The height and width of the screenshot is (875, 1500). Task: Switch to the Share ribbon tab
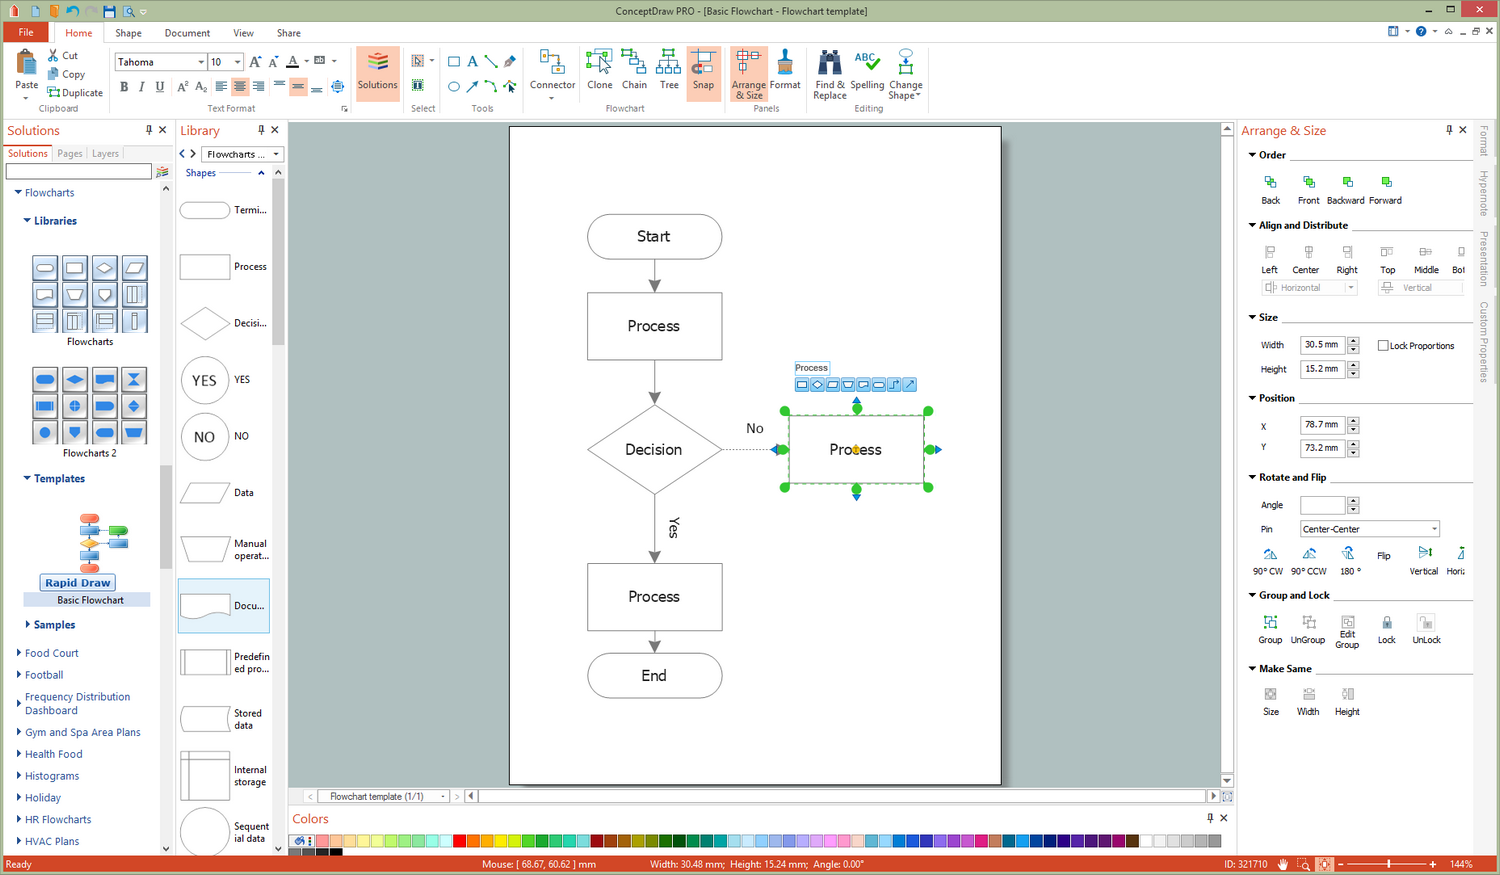point(289,33)
